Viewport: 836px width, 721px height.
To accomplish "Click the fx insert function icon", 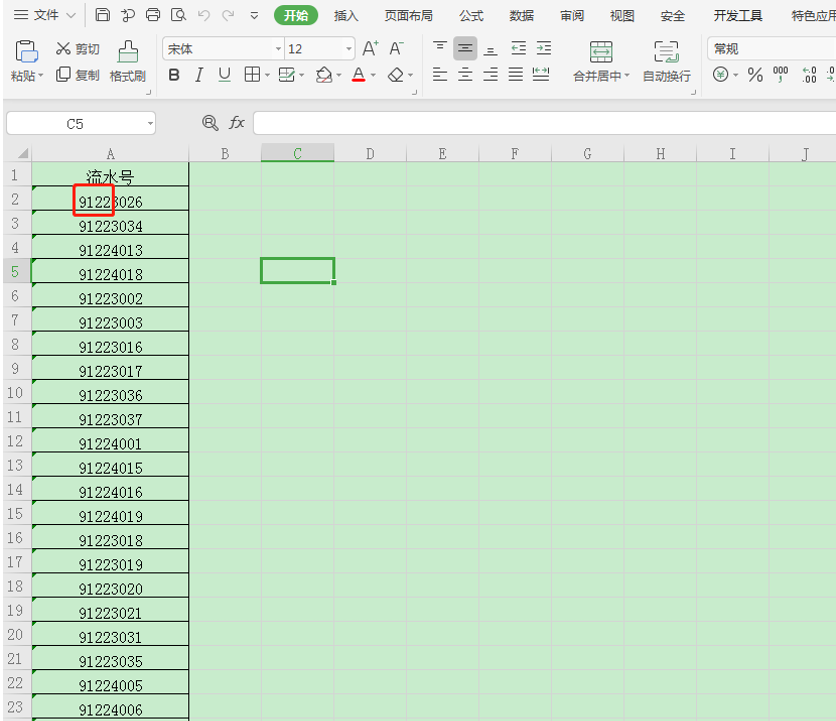I will pyautogui.click(x=236, y=123).
